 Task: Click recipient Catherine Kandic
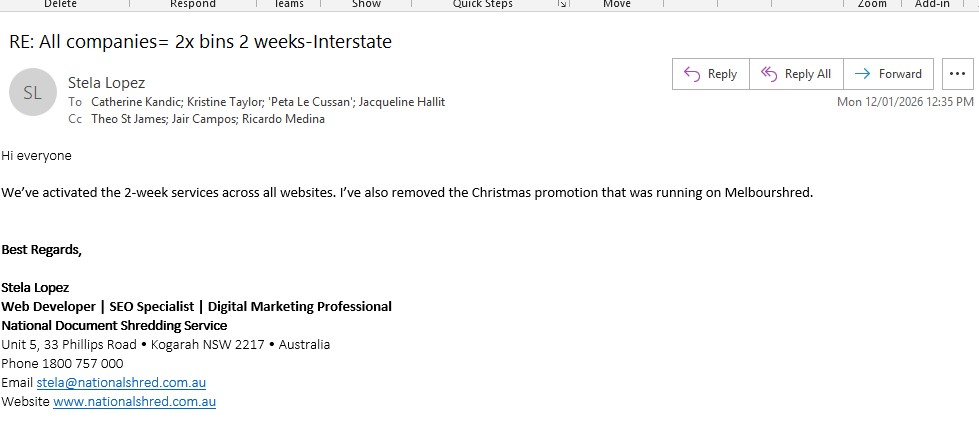pyautogui.click(x=132, y=102)
